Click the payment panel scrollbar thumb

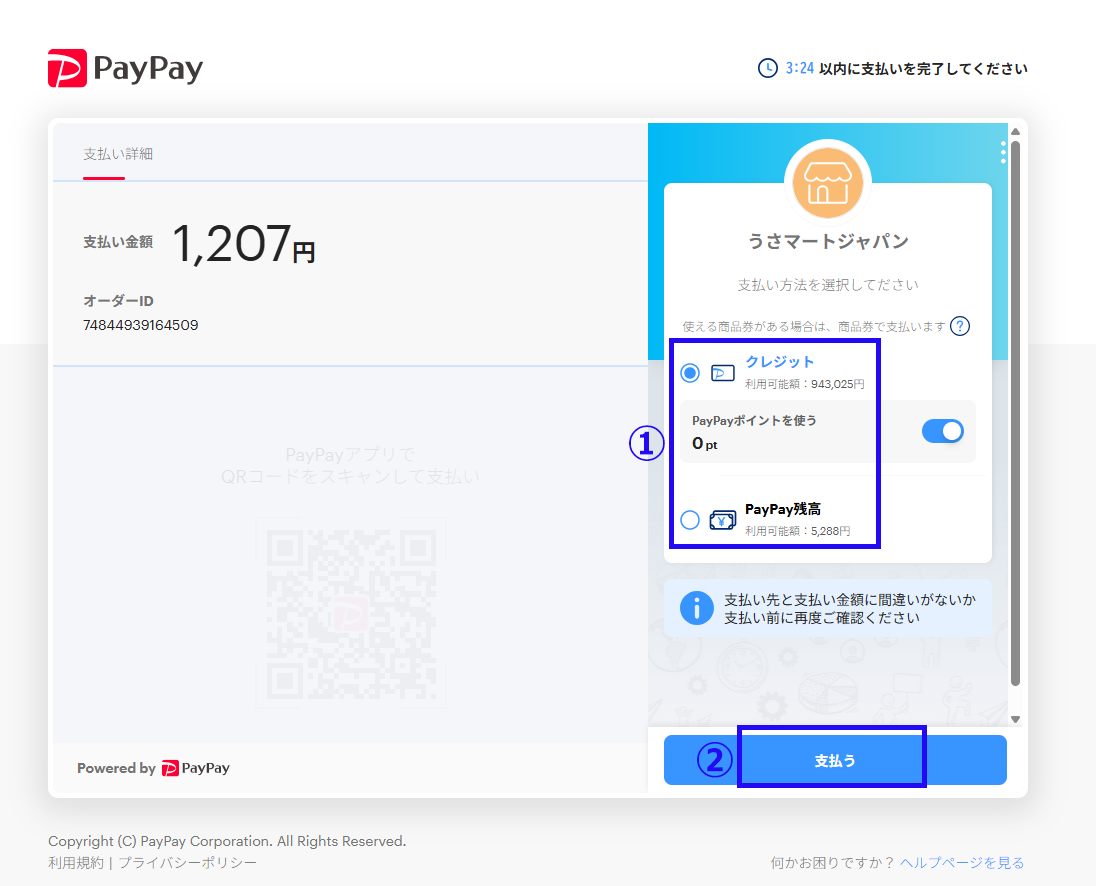1016,414
